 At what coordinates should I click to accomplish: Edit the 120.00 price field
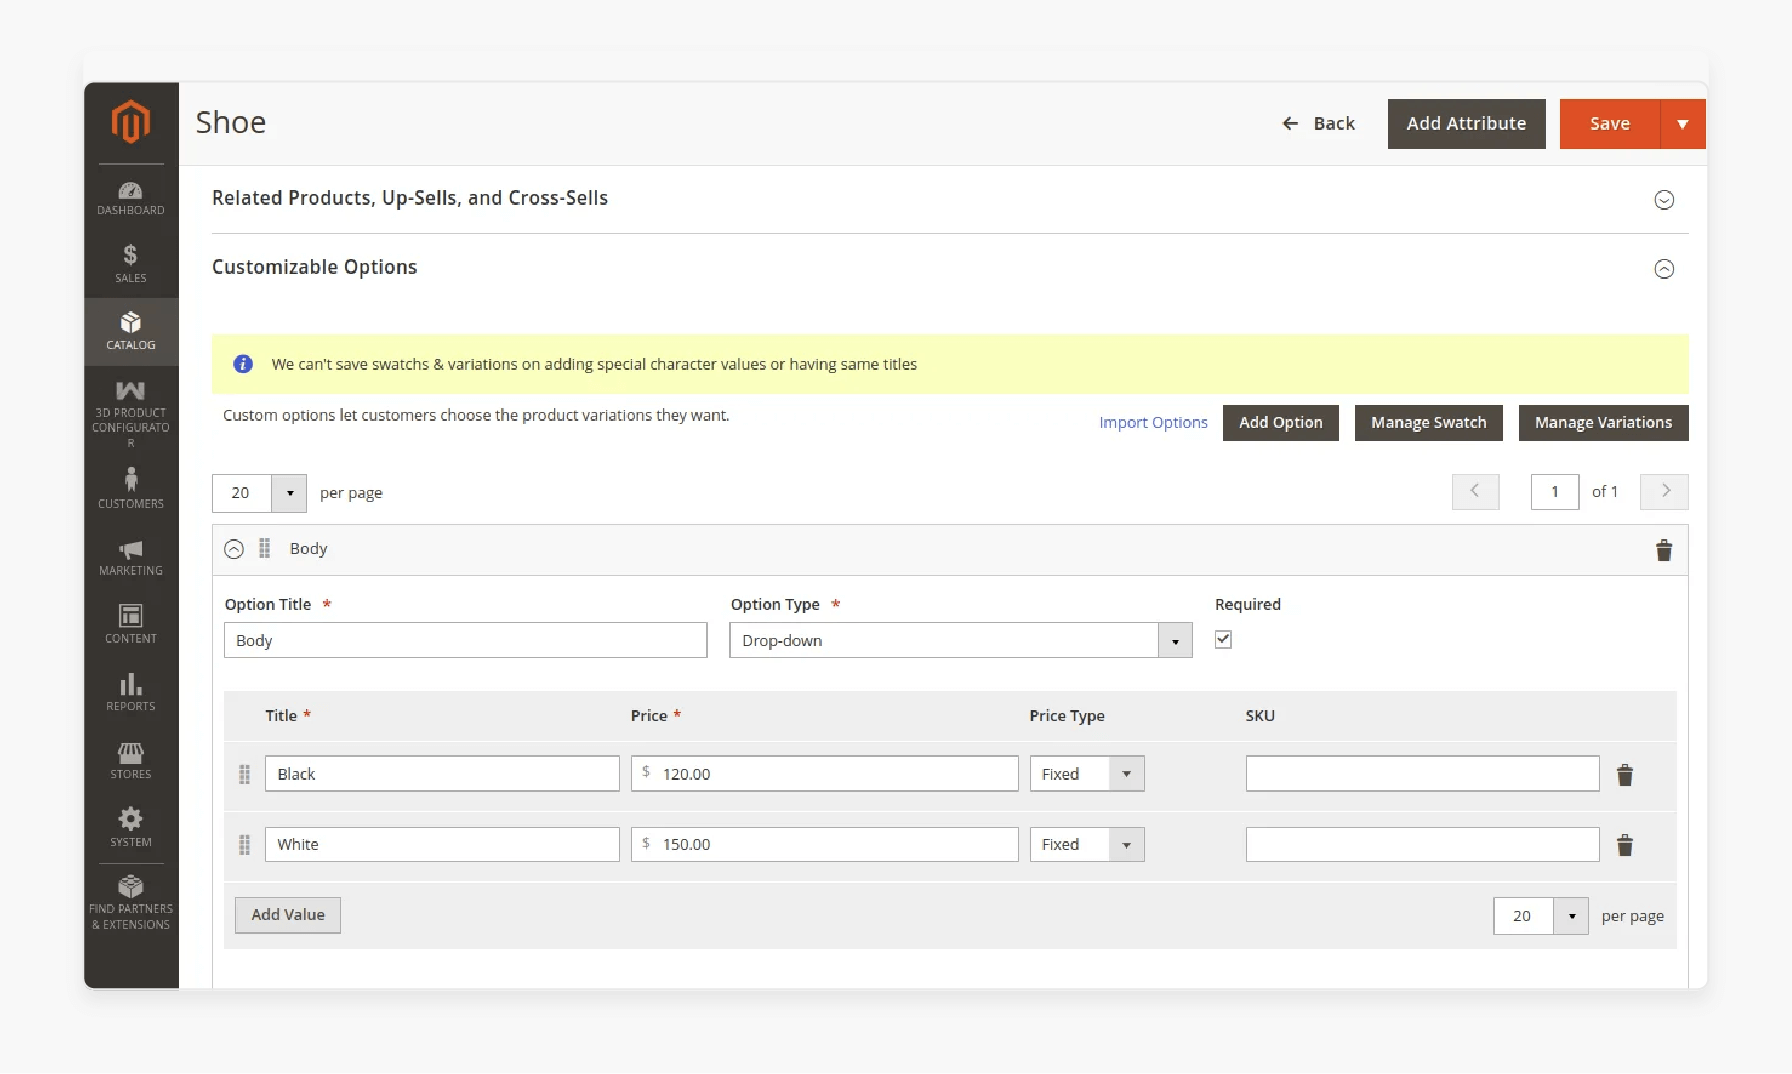[x=825, y=774]
